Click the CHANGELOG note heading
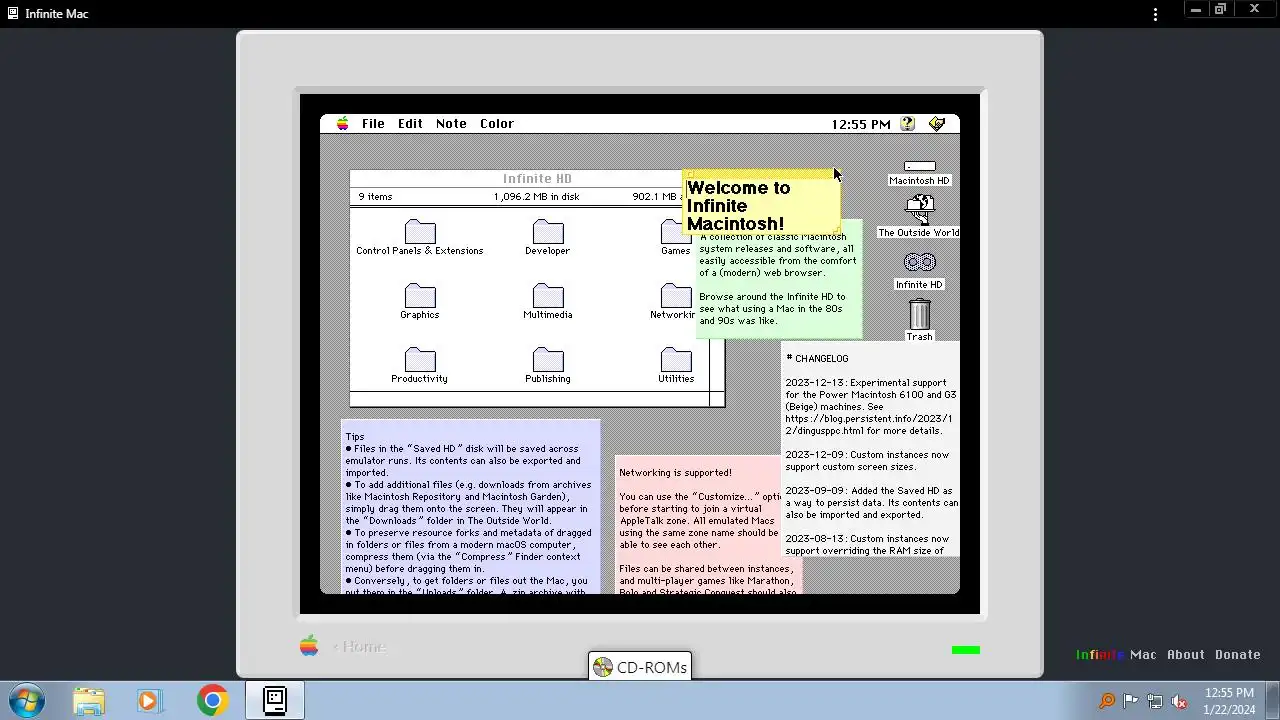This screenshot has height=720, width=1280. (817, 358)
